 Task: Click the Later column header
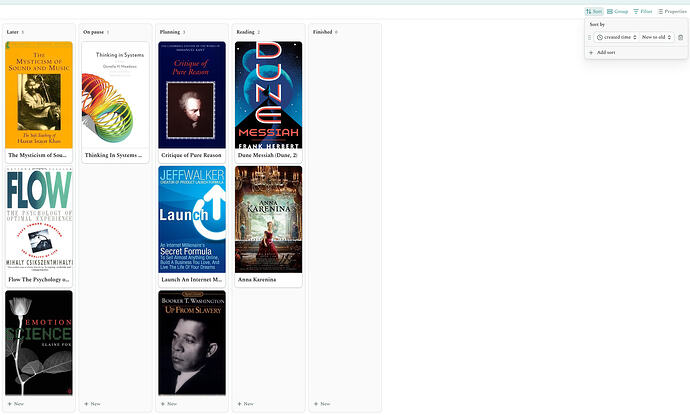tap(13, 32)
